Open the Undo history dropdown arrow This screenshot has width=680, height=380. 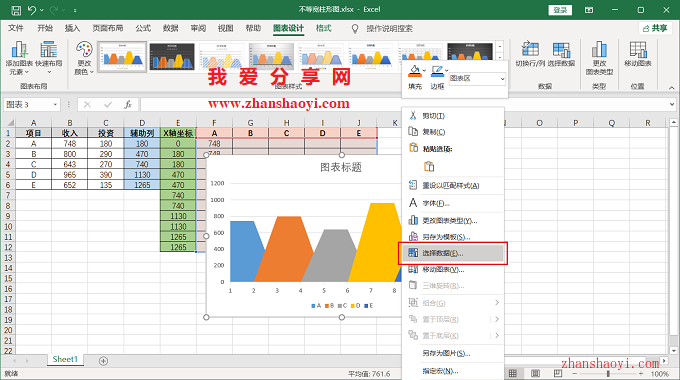[x=42, y=10]
